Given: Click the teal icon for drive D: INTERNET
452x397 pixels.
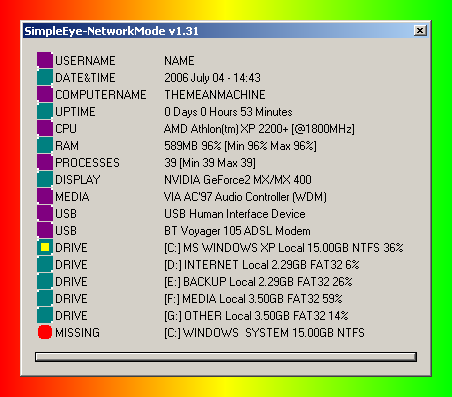Looking at the screenshot, I should tap(45, 264).
